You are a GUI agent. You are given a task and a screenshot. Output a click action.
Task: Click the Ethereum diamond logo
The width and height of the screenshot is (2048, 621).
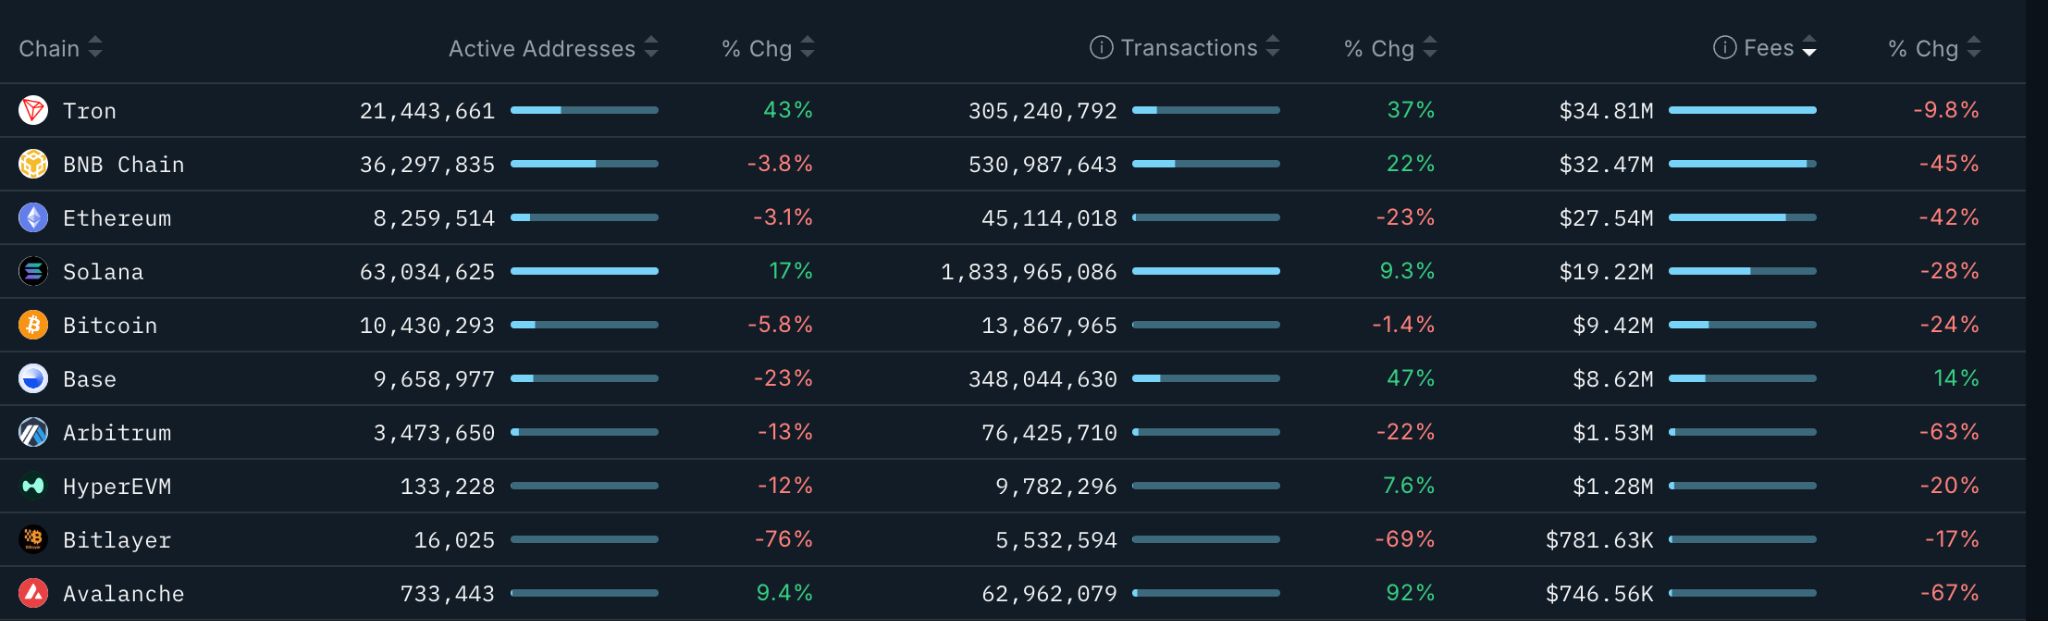coord(34,217)
